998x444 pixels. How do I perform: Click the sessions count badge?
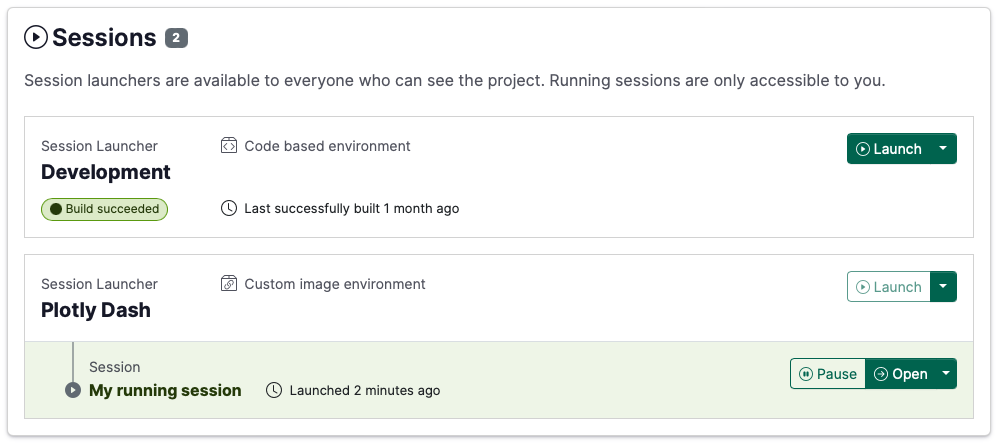pyautogui.click(x=176, y=38)
